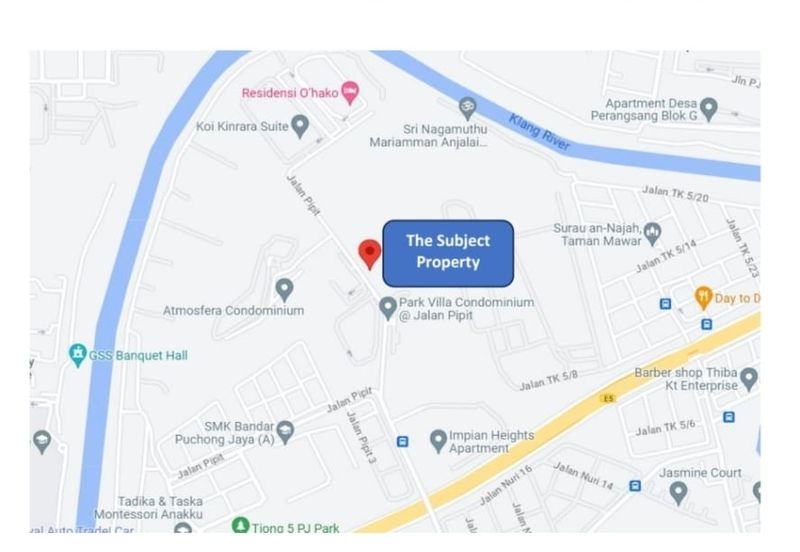Open the Day to Day restaurant icon
The width and height of the screenshot is (800, 552).
[x=704, y=298]
